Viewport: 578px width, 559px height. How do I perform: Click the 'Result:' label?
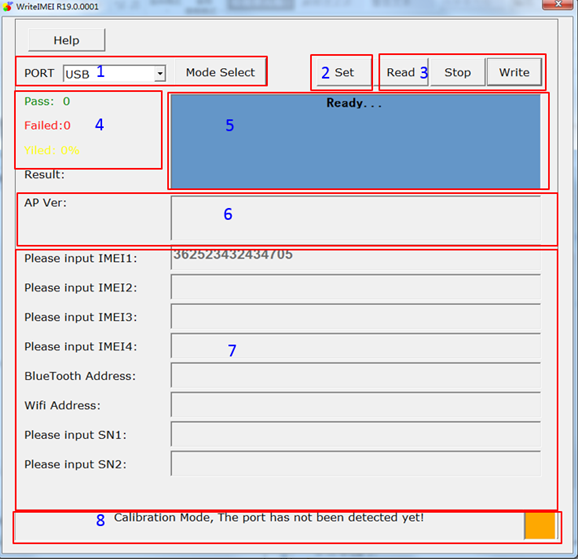[44, 174]
